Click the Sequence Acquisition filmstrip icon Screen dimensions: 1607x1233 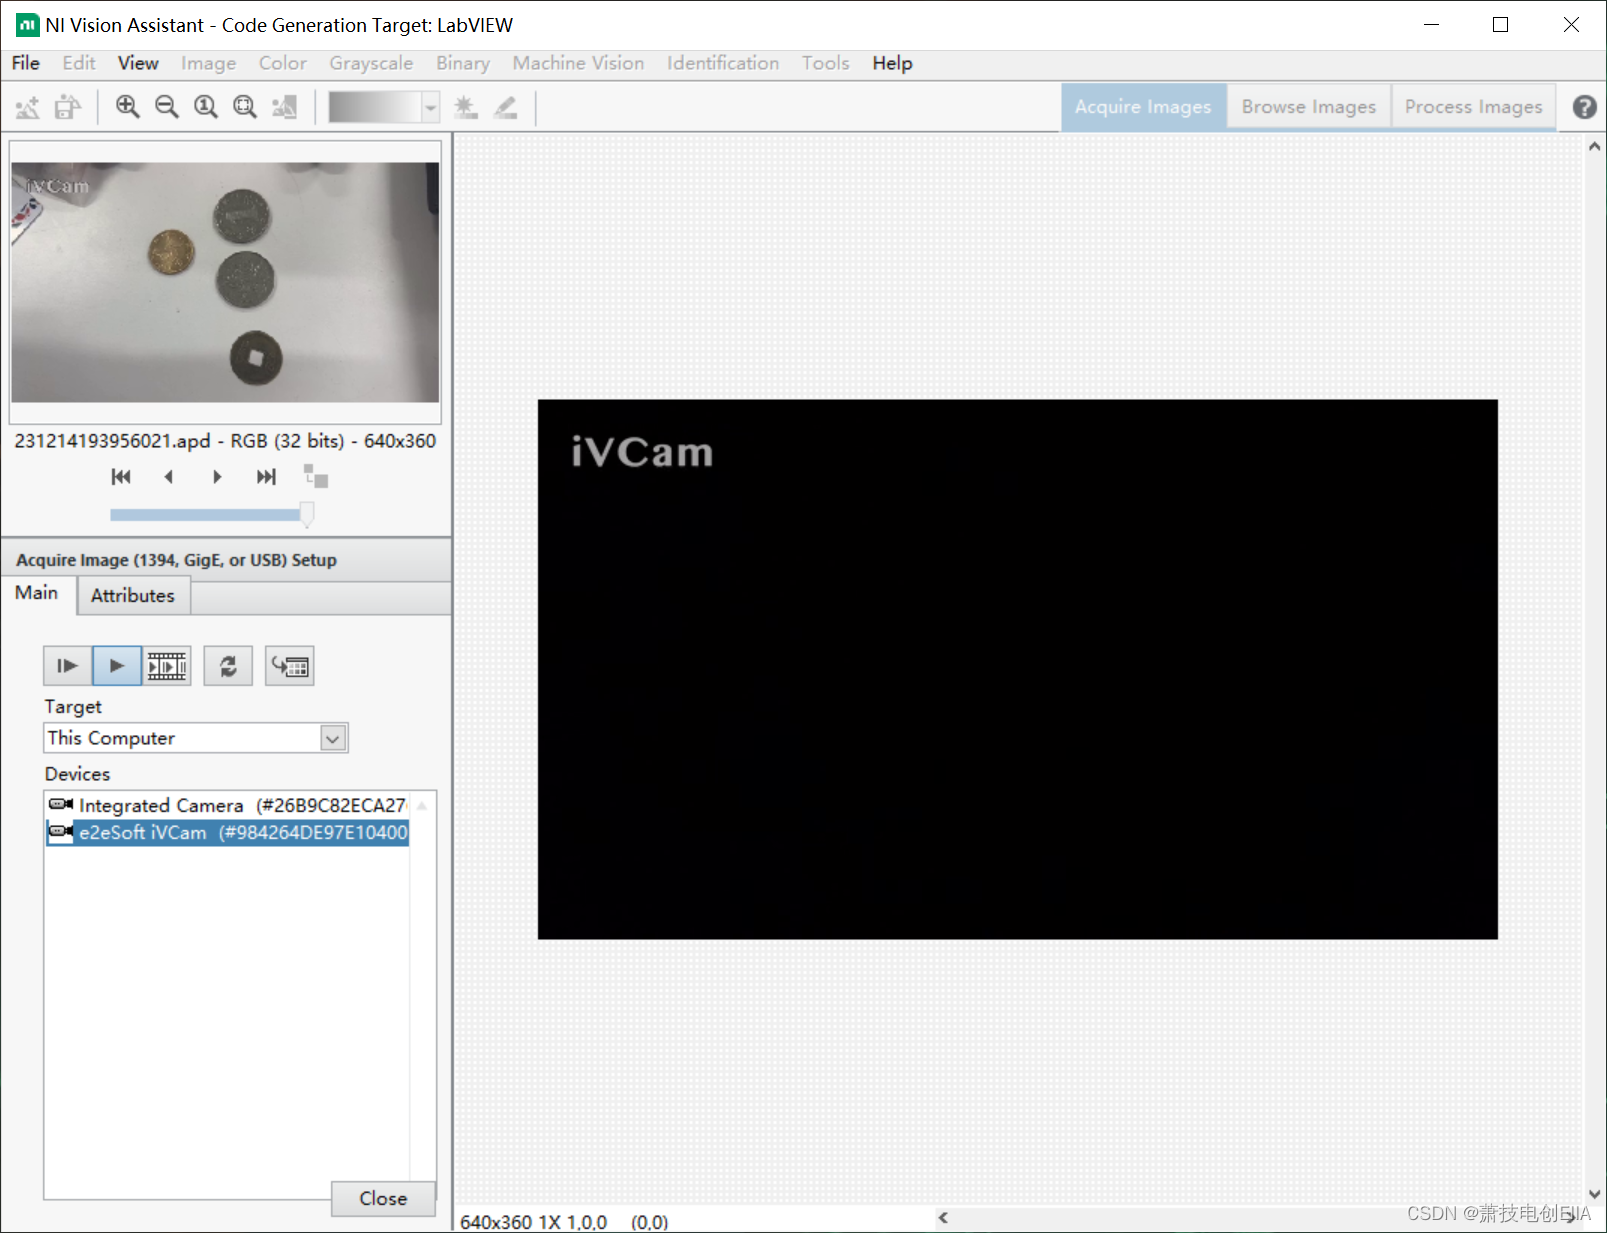[167, 666]
